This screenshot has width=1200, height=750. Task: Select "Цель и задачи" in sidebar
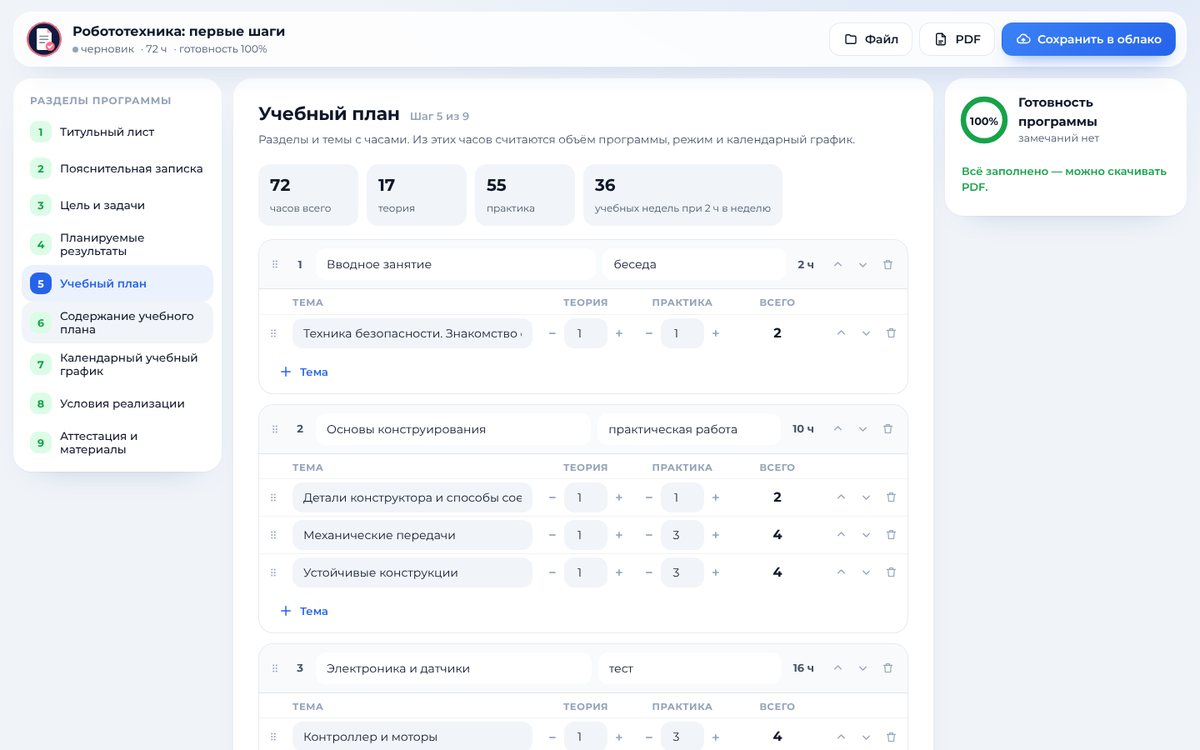pyautogui.click(x=117, y=205)
